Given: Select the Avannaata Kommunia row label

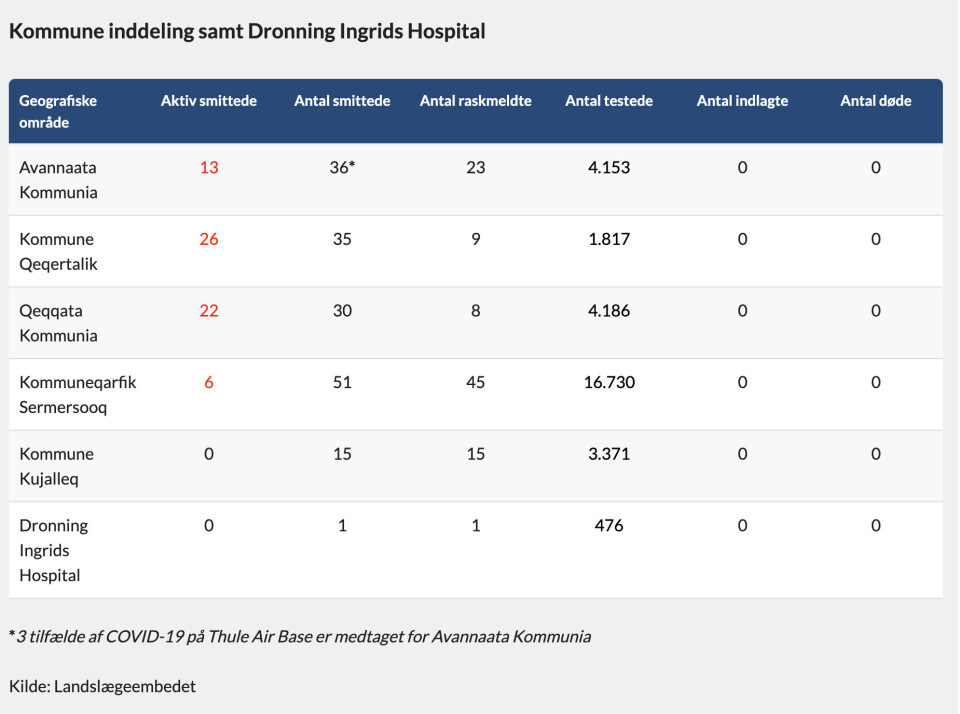Looking at the screenshot, I should coord(58,180).
